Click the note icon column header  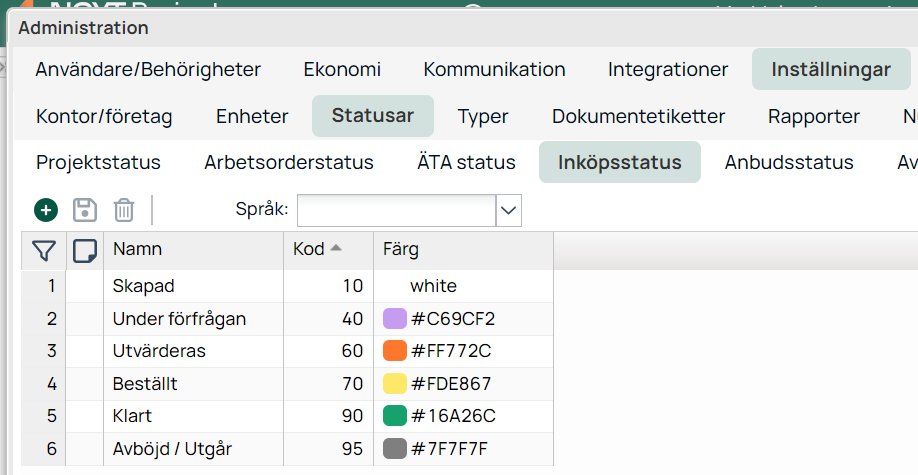click(85, 251)
